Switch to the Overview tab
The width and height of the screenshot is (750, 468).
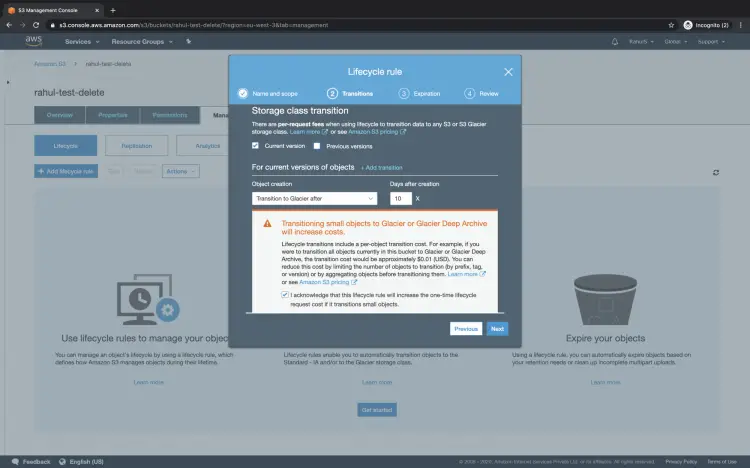coord(60,115)
